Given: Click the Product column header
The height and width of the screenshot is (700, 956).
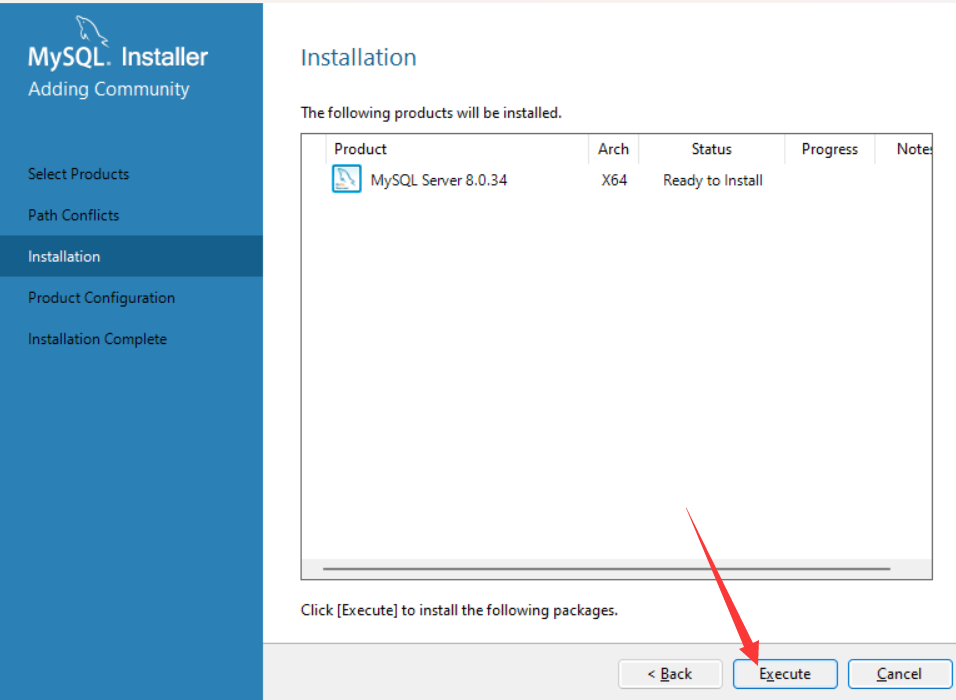Looking at the screenshot, I should click(x=457, y=149).
